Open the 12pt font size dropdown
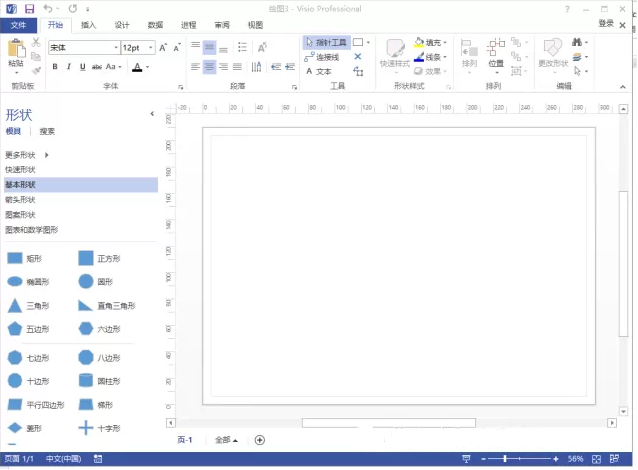Image resolution: width=638 pixels, height=470 pixels. [x=151, y=47]
